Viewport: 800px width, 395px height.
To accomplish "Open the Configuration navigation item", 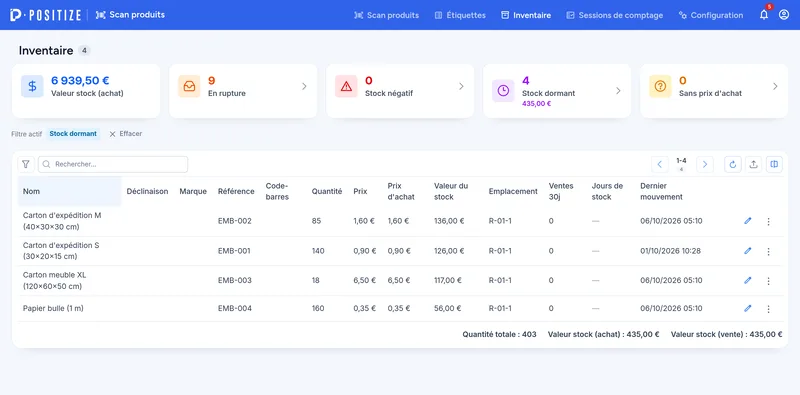I will pyautogui.click(x=711, y=15).
